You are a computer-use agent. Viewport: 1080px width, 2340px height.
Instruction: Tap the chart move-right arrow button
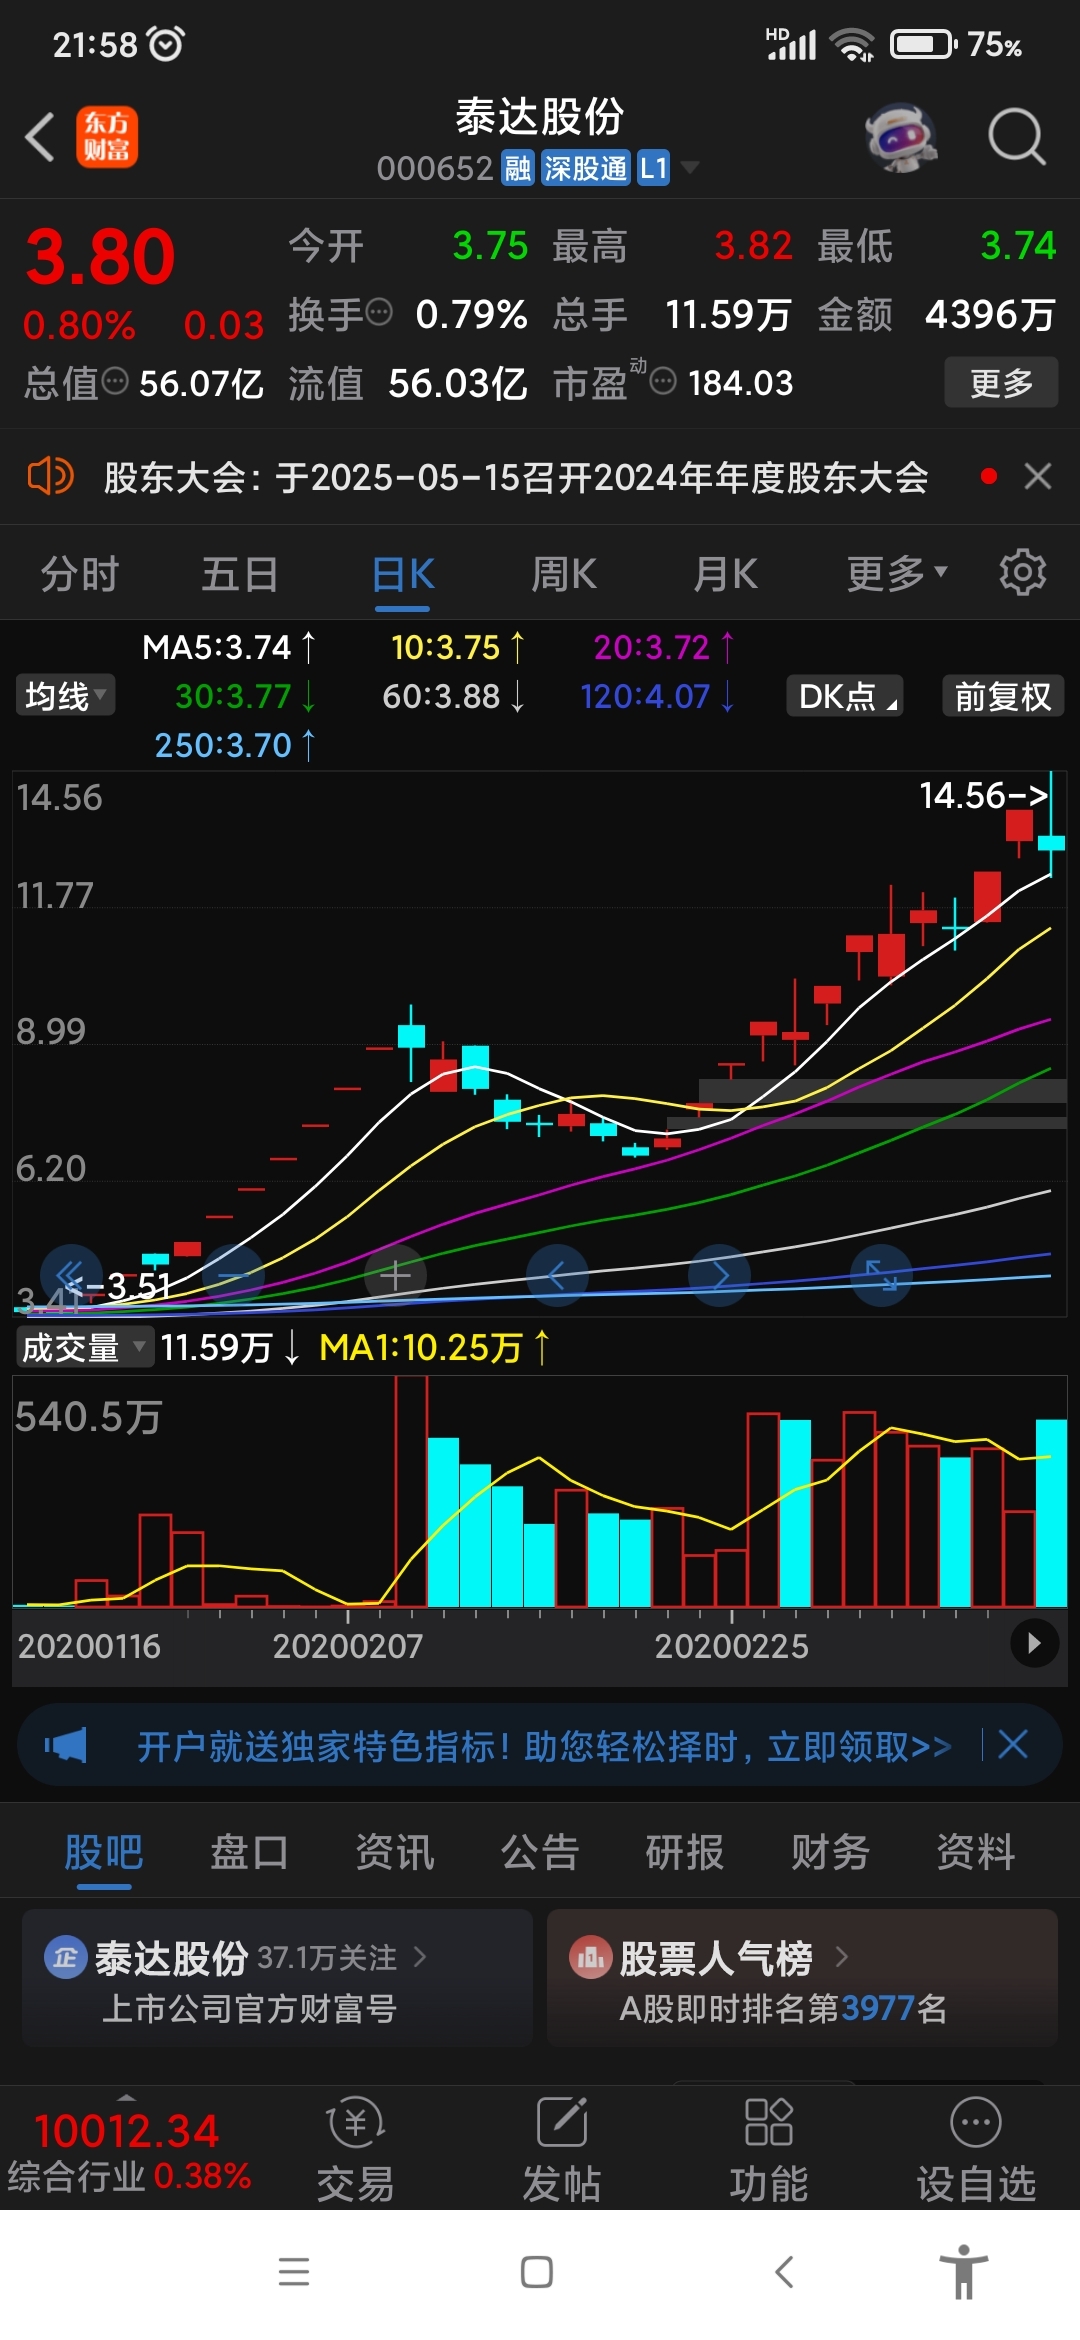point(719,1275)
